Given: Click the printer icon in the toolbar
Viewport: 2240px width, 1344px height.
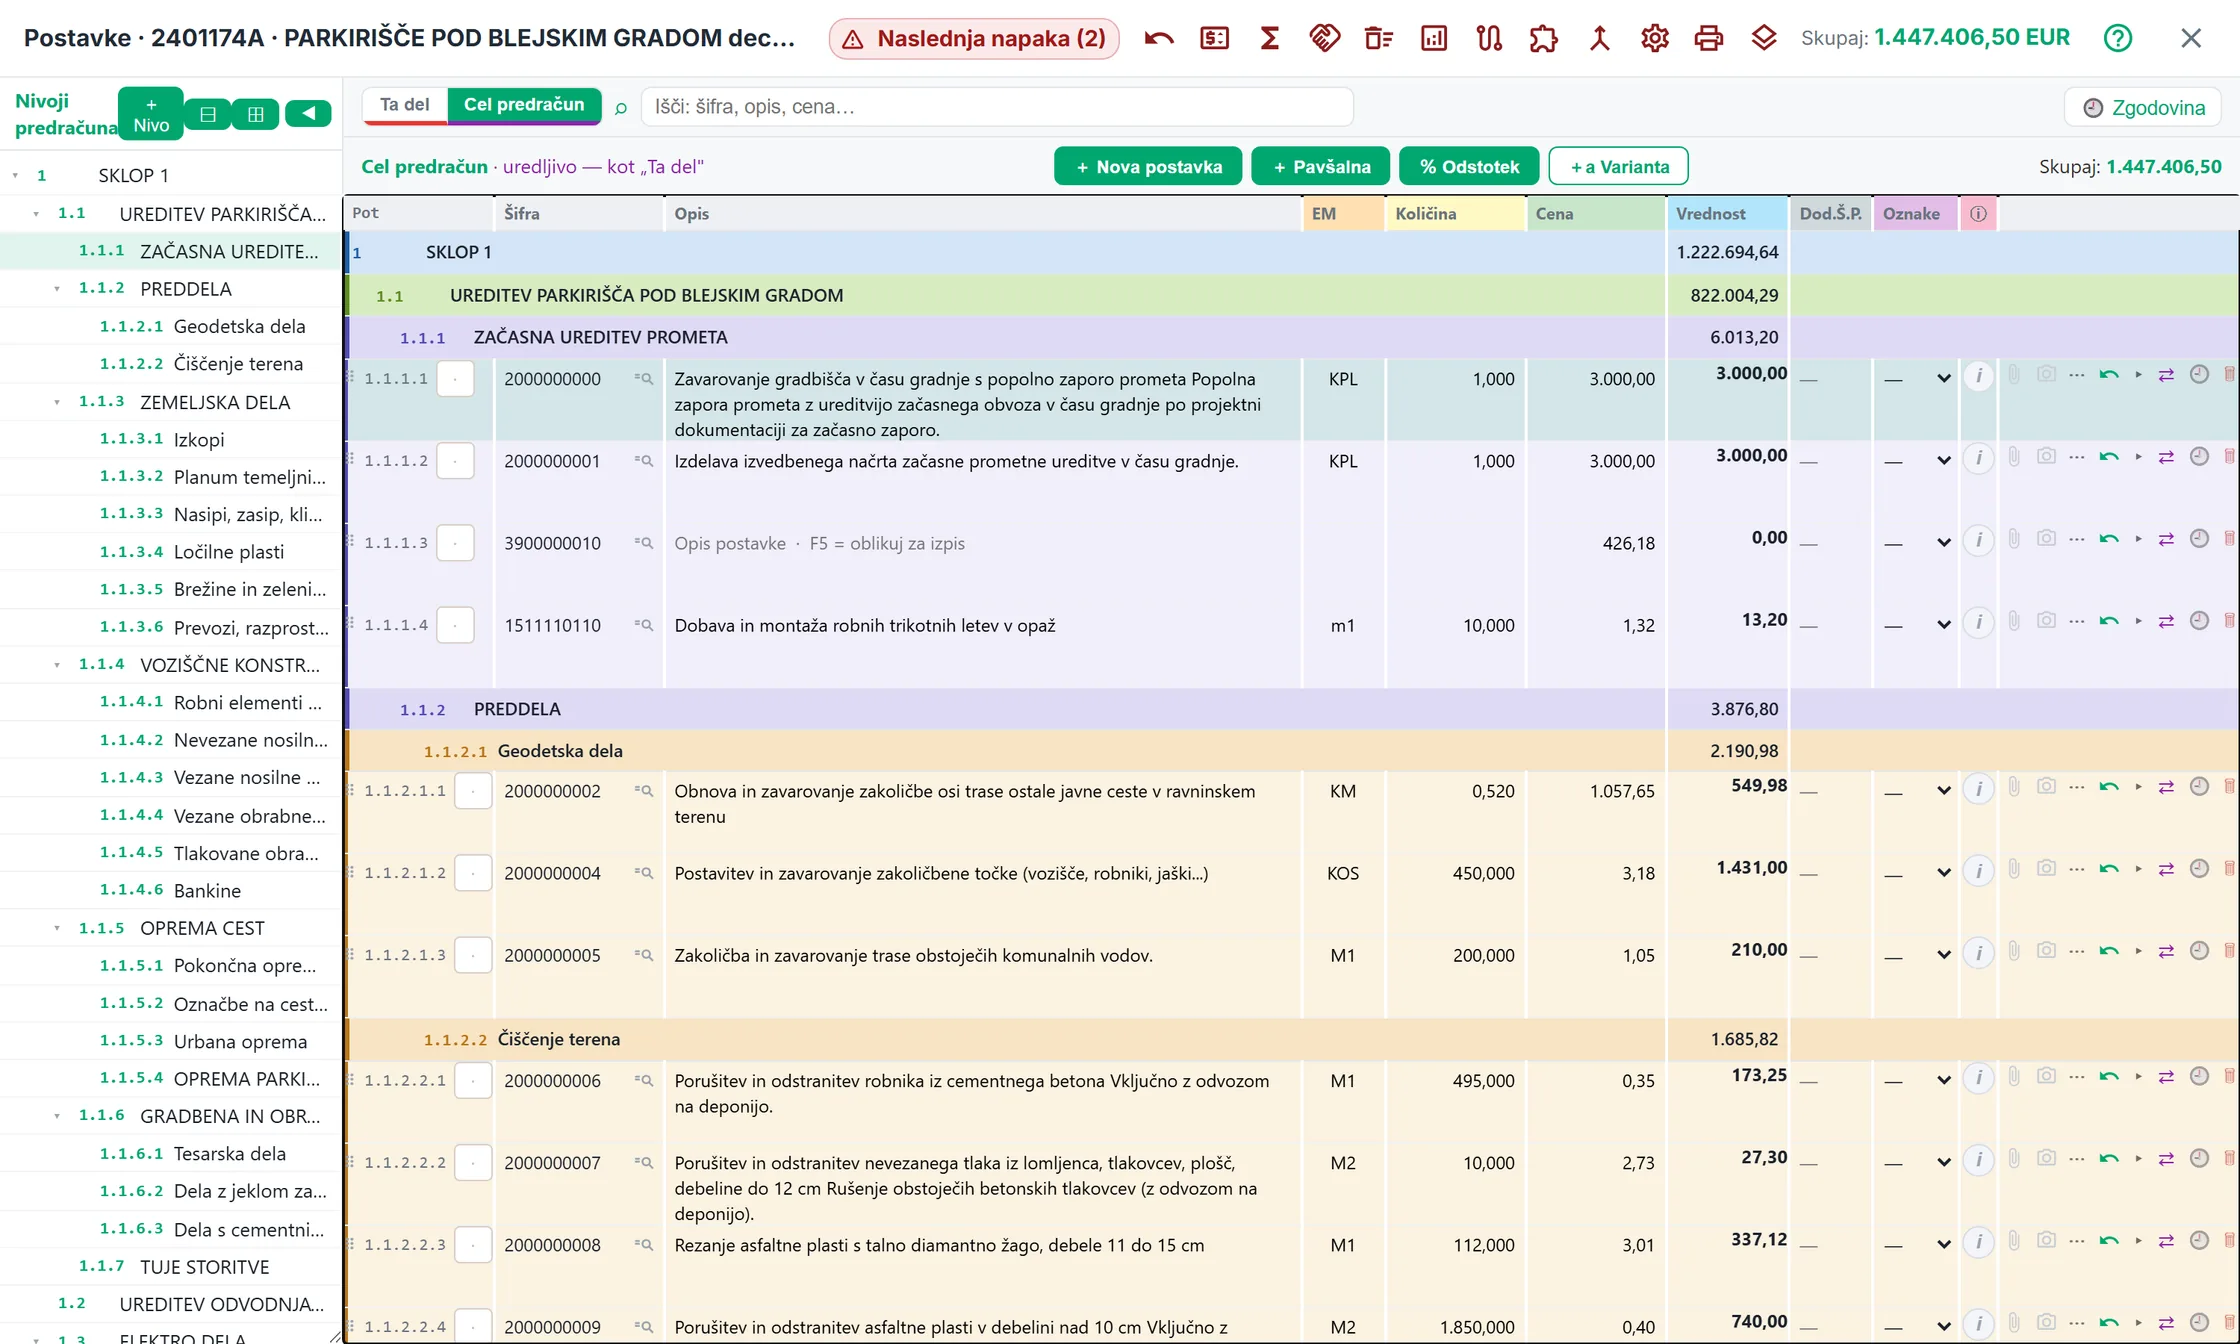Looking at the screenshot, I should (x=1709, y=39).
